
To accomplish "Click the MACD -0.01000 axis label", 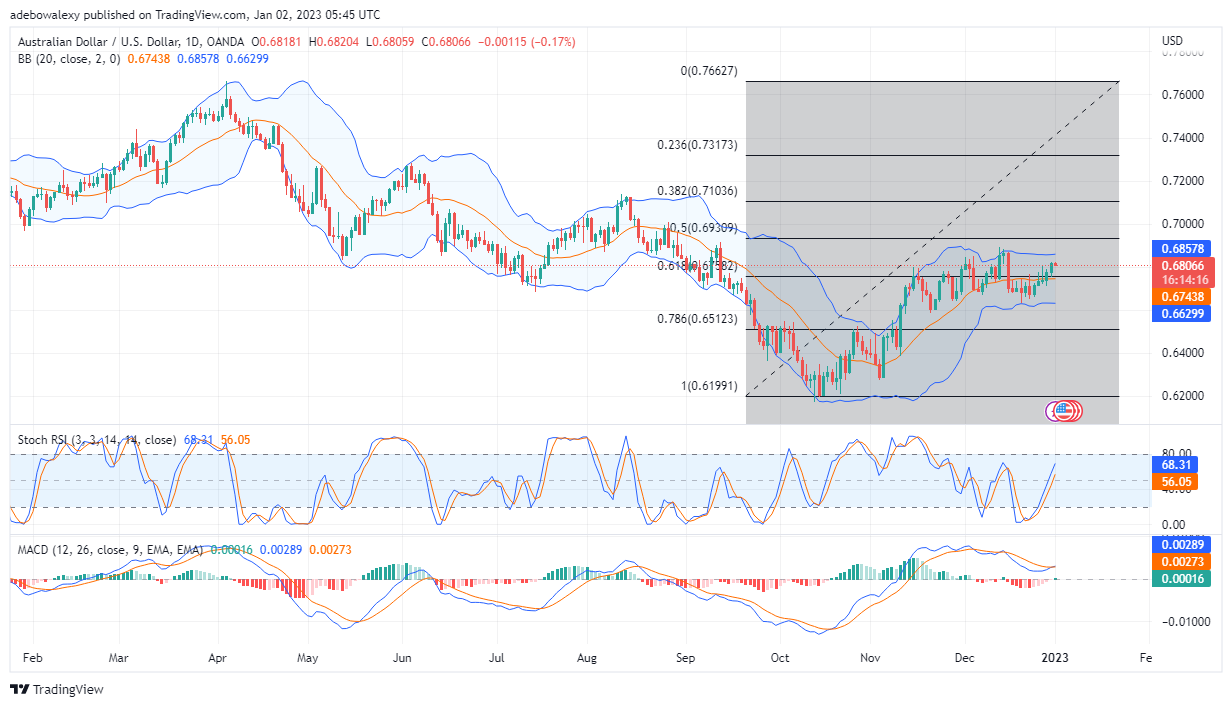I will [1187, 622].
